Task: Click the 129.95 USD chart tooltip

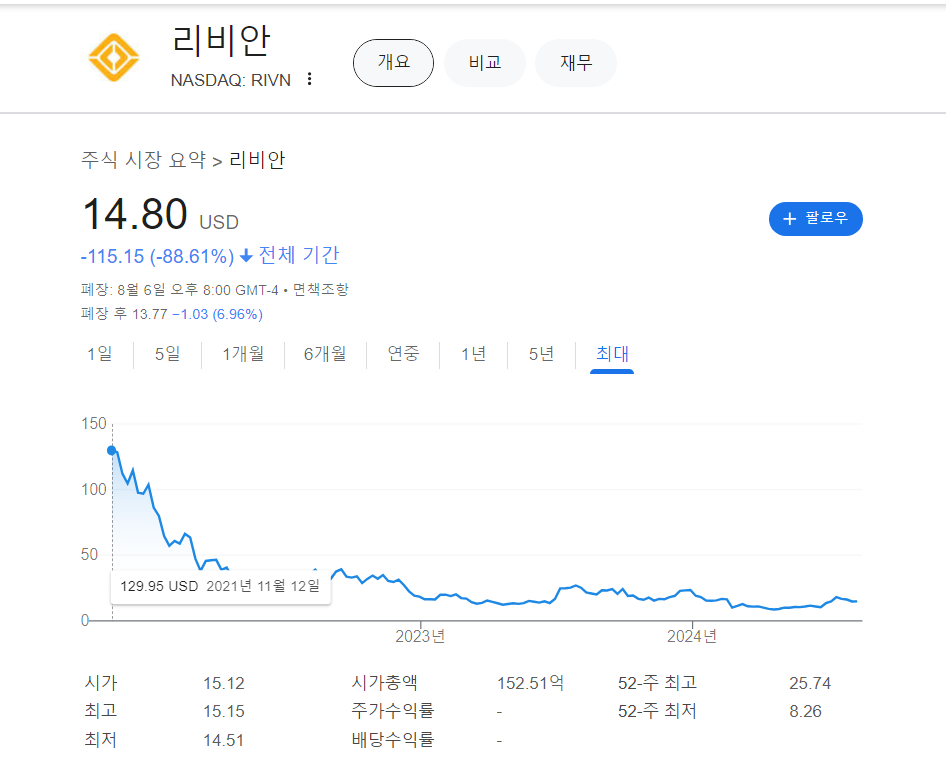Action: tap(221, 586)
